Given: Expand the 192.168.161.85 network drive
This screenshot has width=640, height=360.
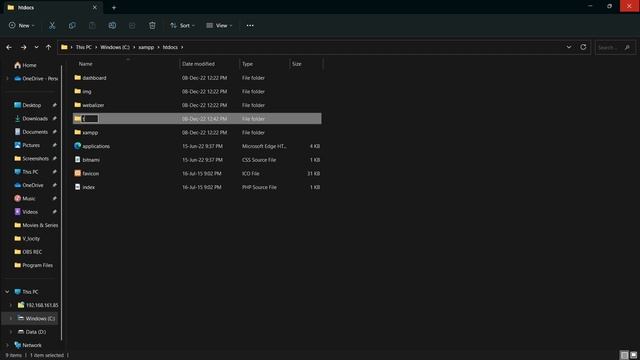Looking at the screenshot, I should (11, 305).
